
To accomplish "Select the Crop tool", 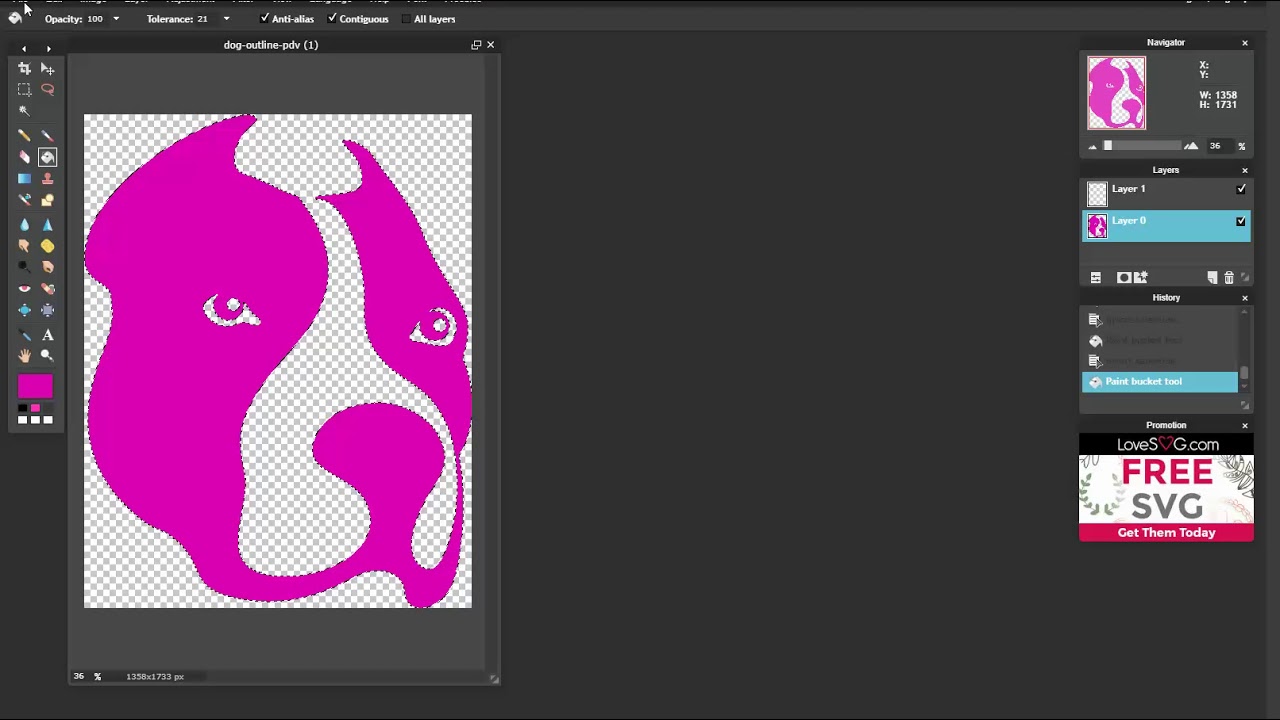I will click(24, 69).
